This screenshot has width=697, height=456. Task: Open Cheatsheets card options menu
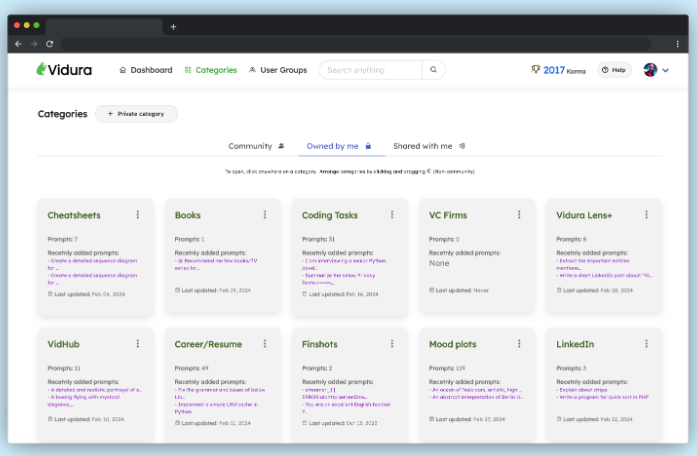click(x=138, y=215)
